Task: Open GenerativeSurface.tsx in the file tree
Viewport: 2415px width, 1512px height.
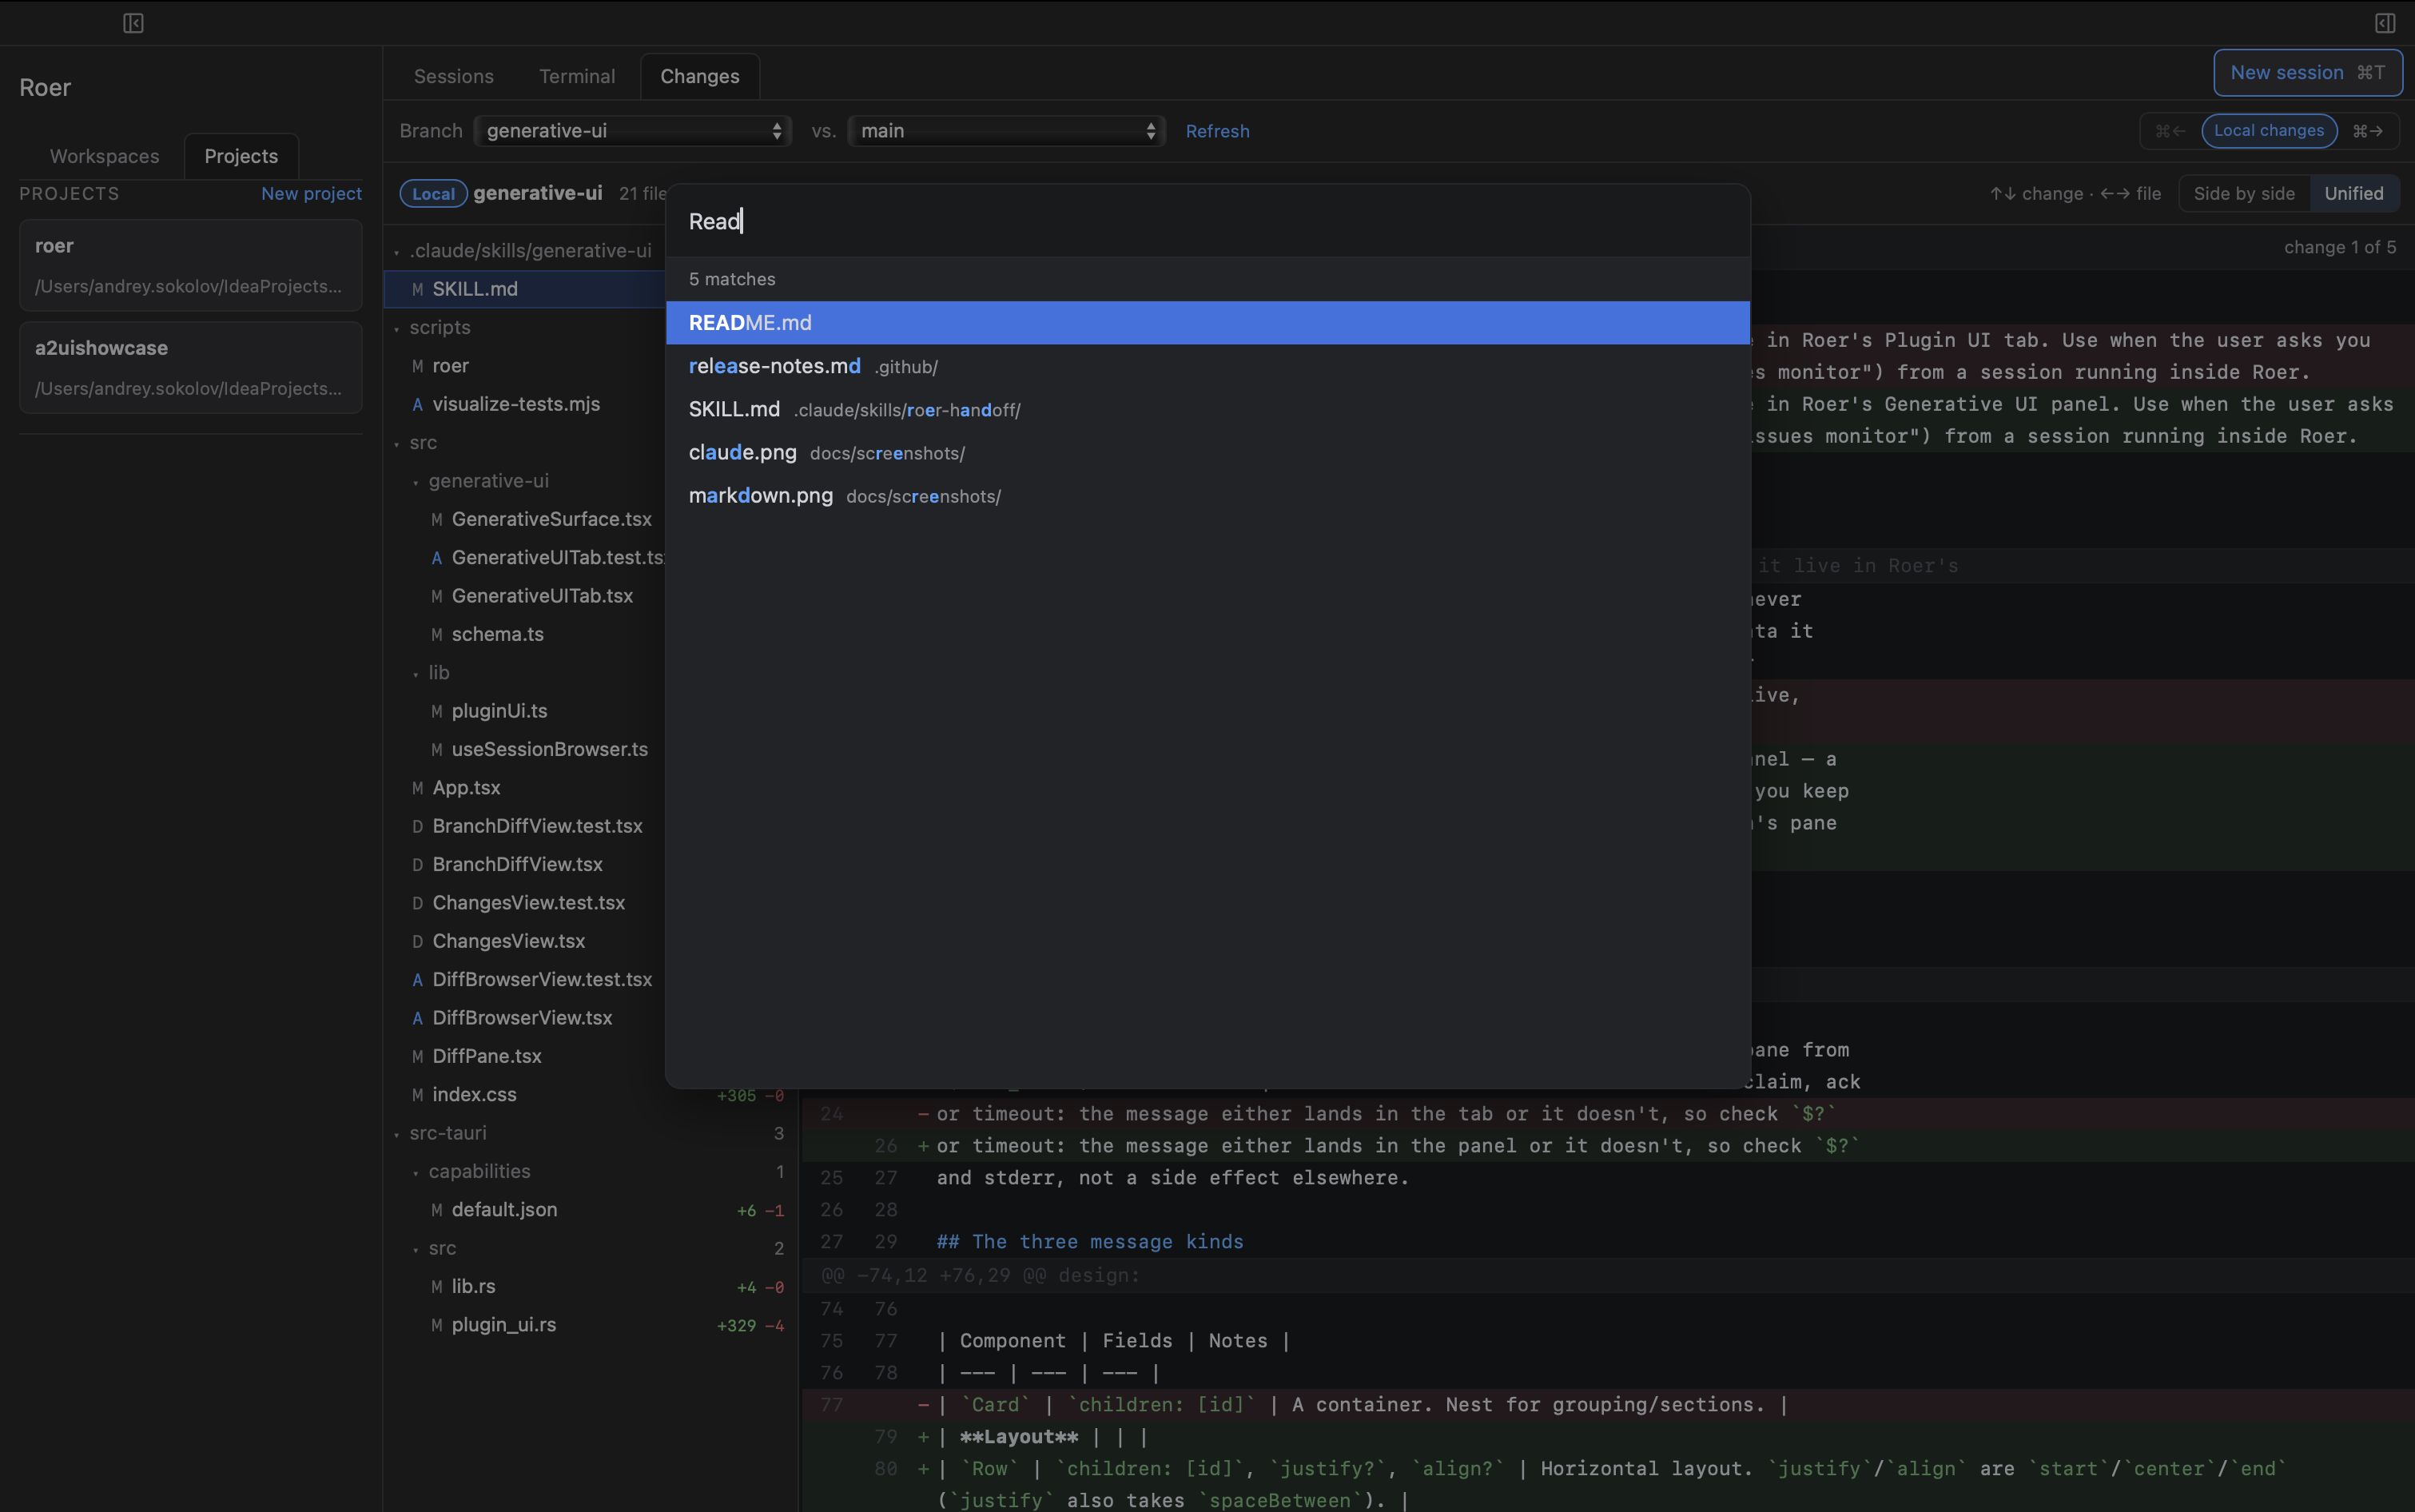Action: [551, 519]
